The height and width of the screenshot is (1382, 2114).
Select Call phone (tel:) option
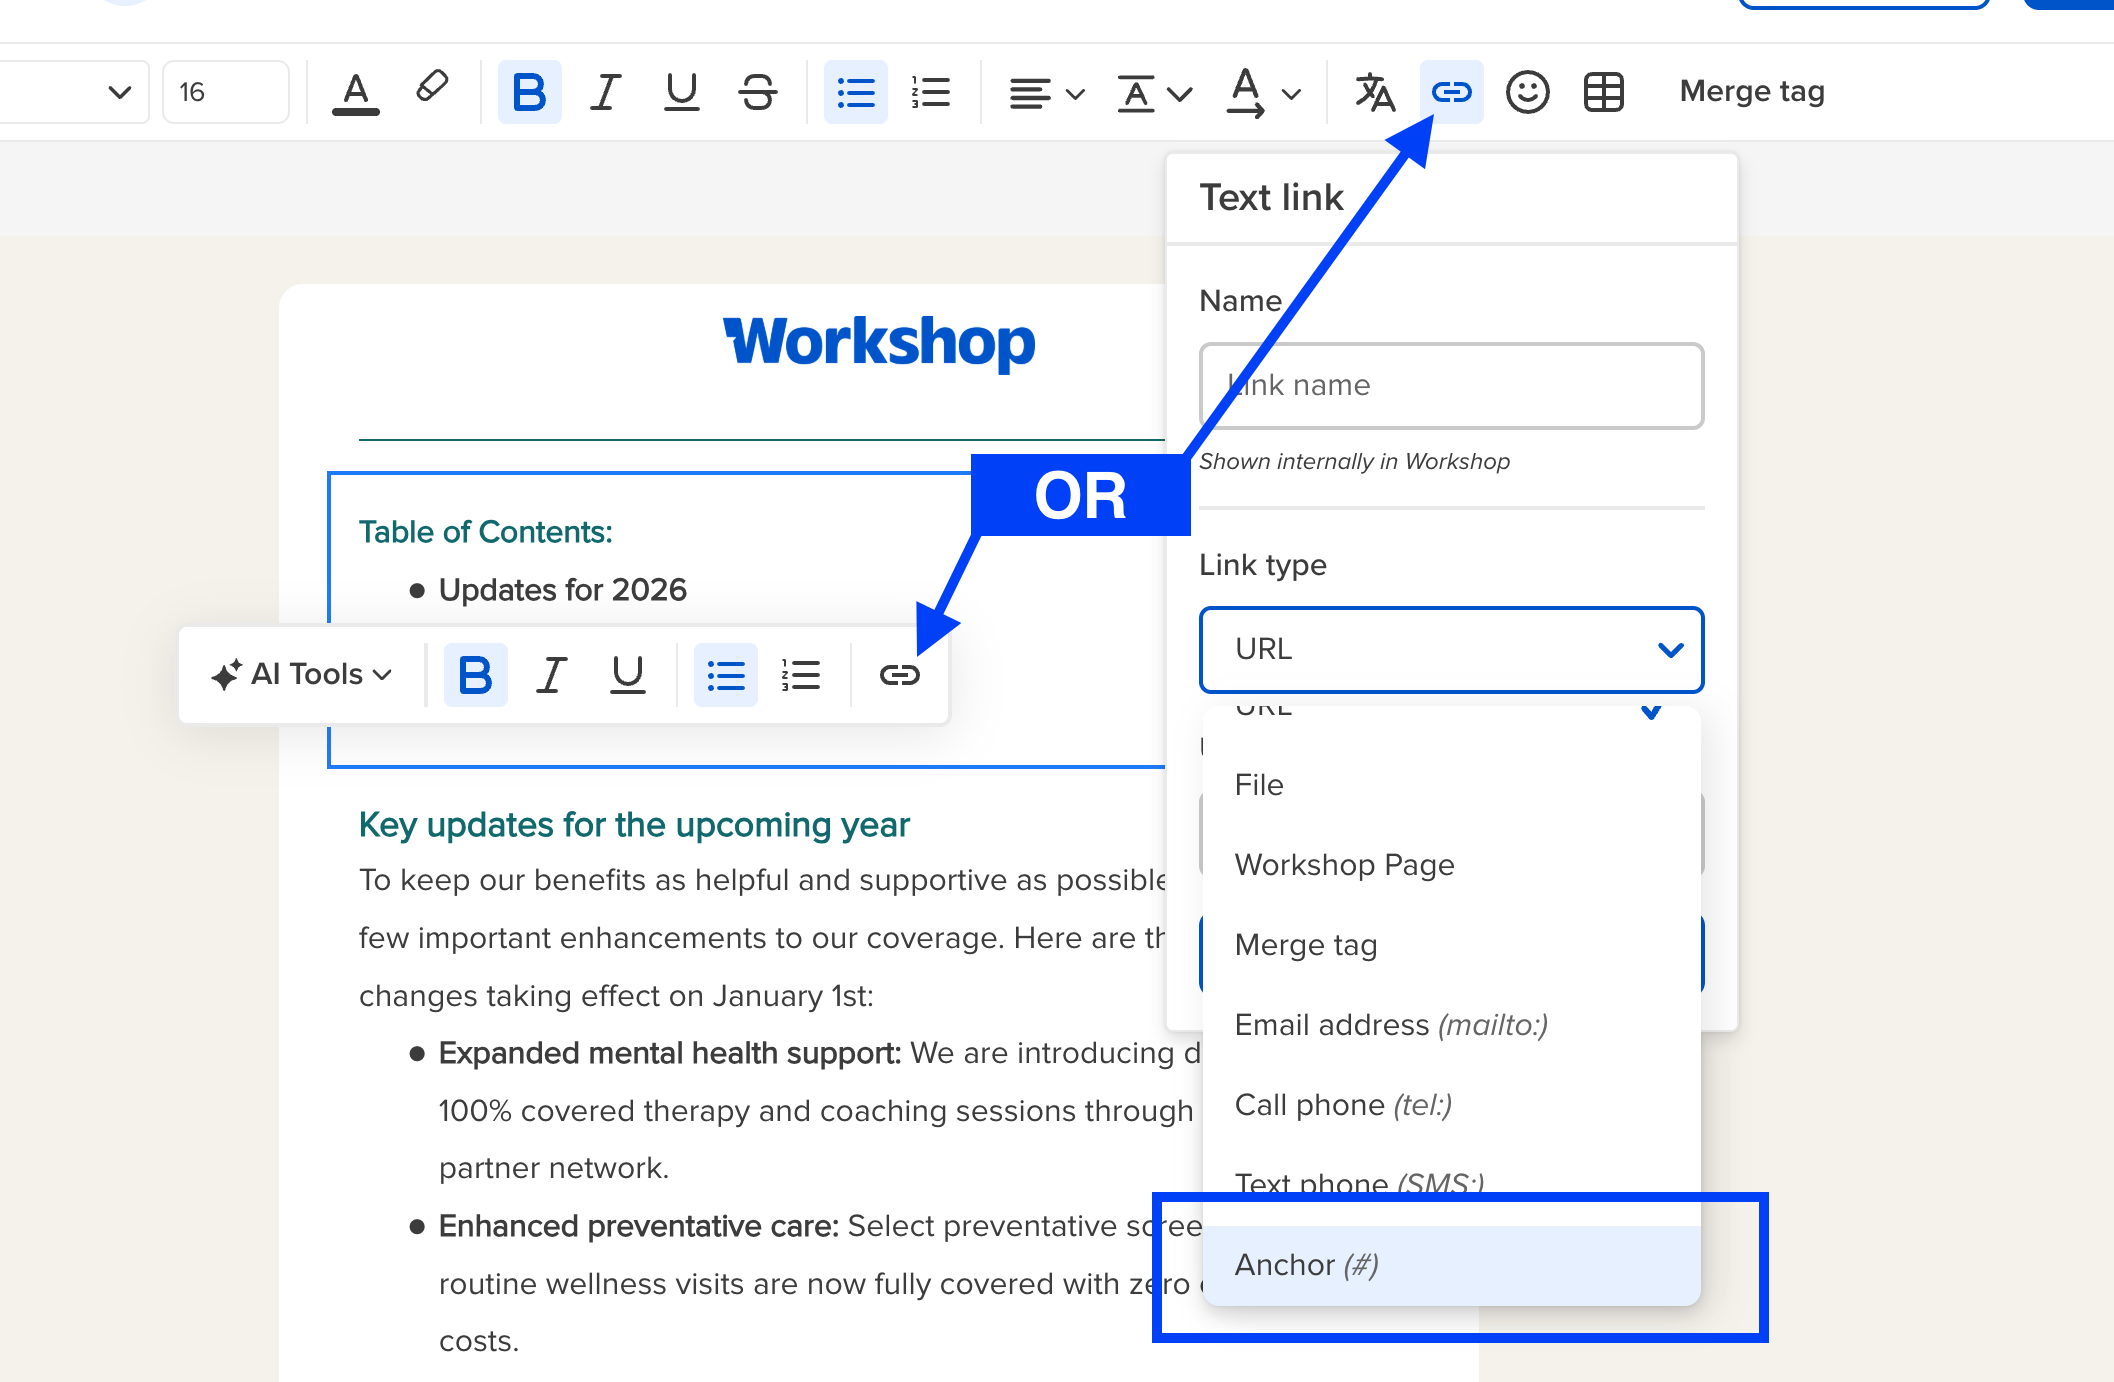pyautogui.click(x=1451, y=1105)
